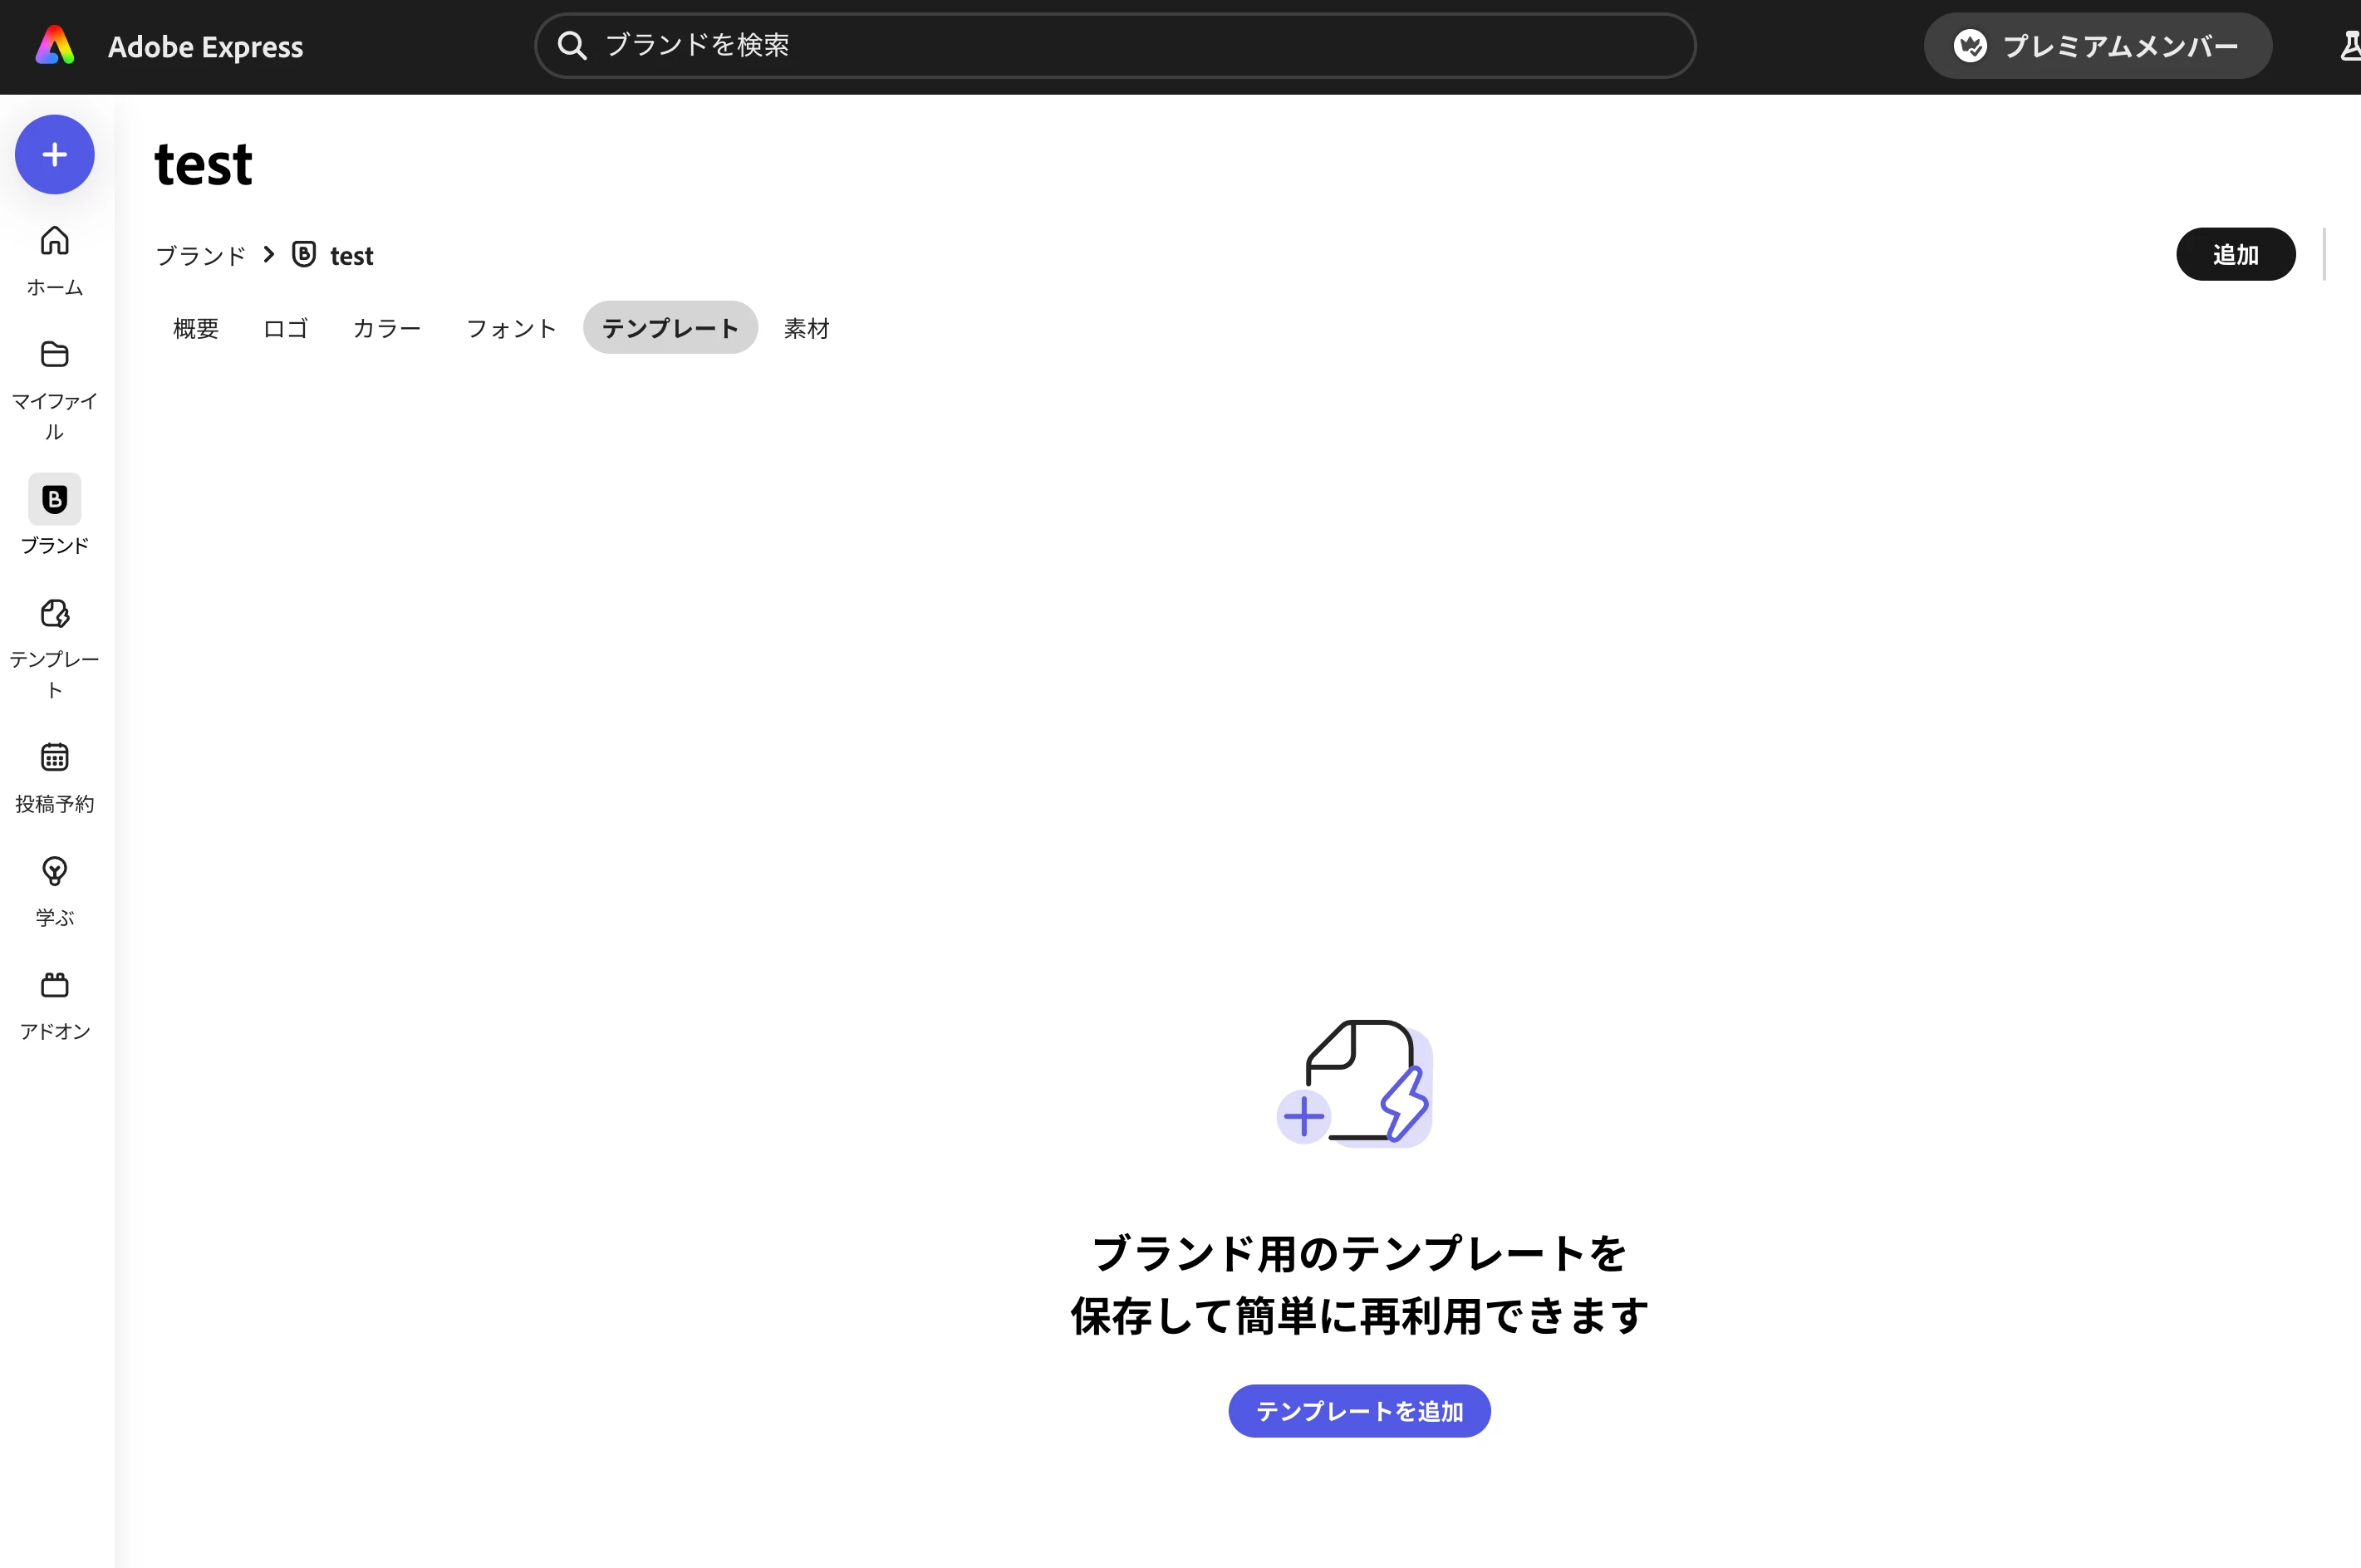Open マイファイル folder icon in sidebar
This screenshot has width=2361, height=1568.
[55, 355]
